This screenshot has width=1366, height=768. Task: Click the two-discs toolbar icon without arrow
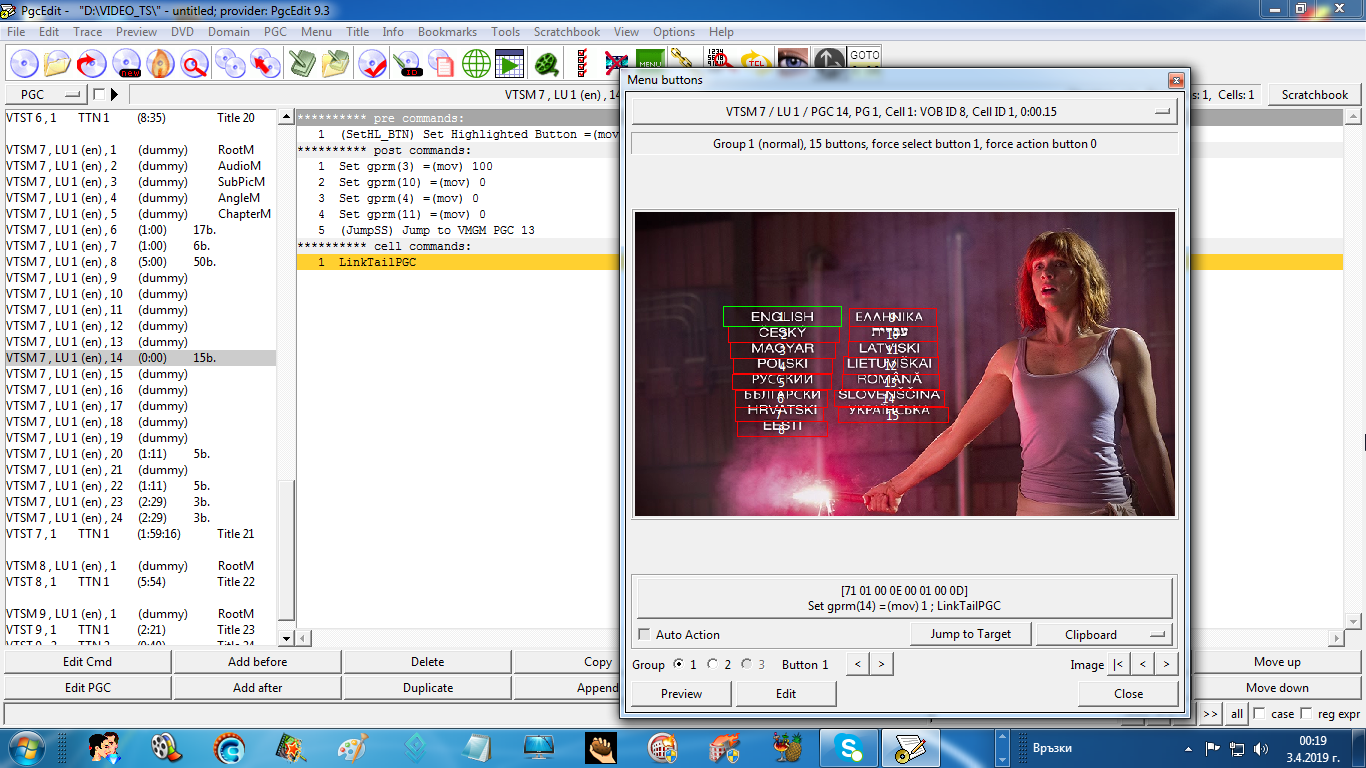coord(231,64)
